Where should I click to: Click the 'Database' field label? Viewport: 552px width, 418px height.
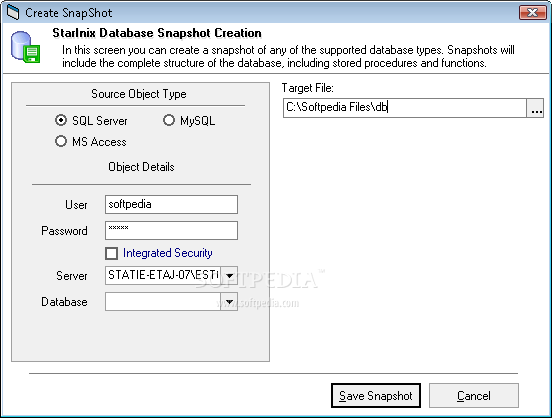pyautogui.click(x=64, y=302)
